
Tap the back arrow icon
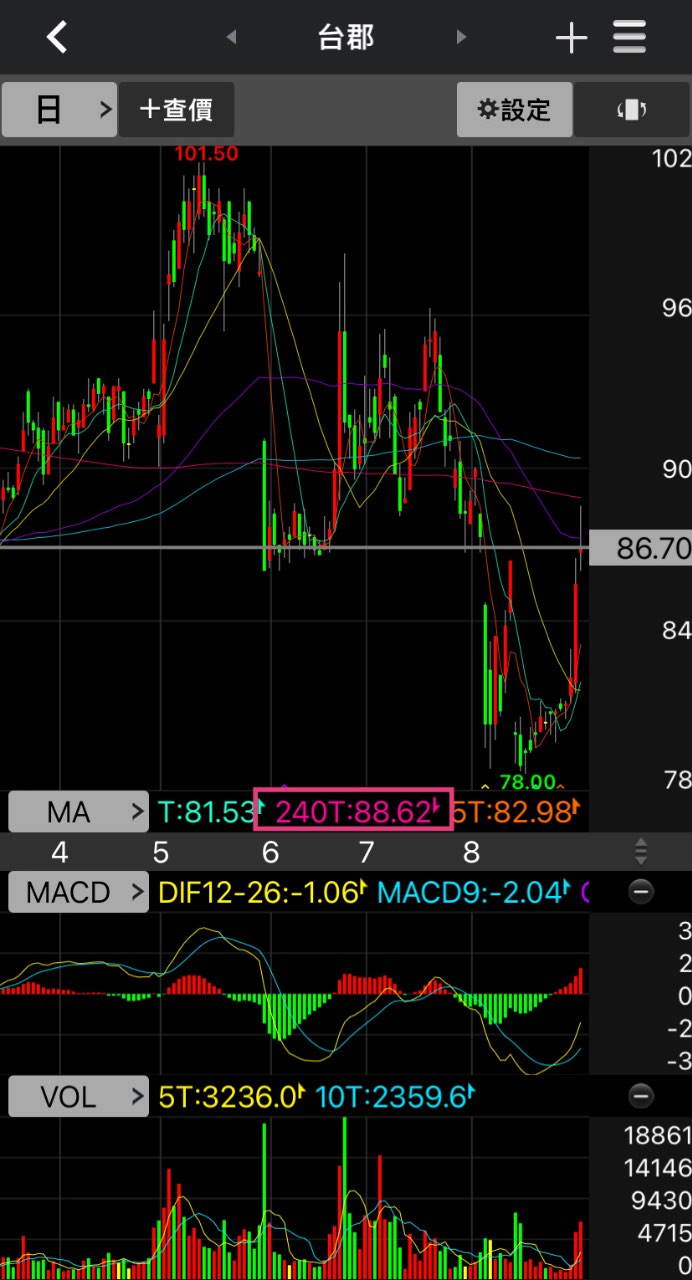click(57, 38)
